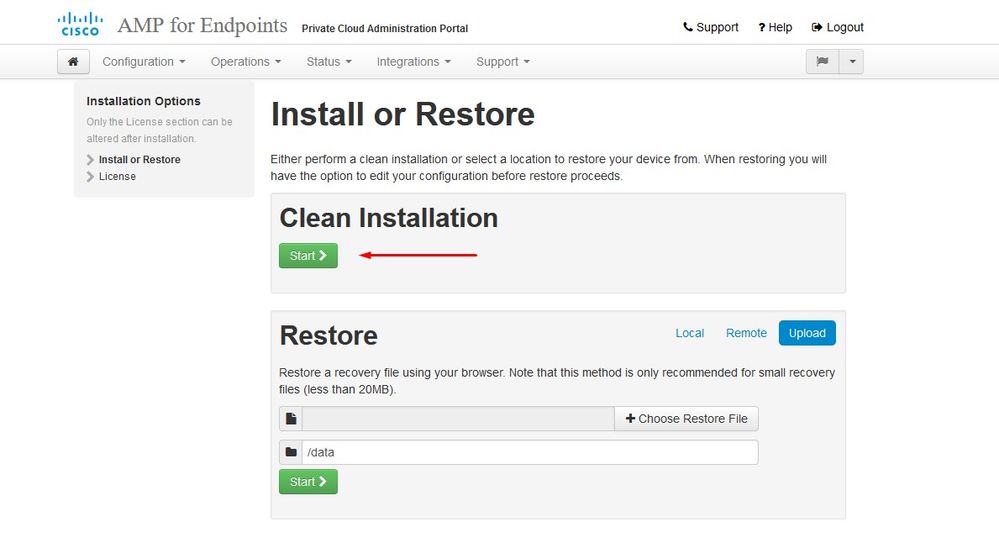Click the file icon beside restore file field

291,419
